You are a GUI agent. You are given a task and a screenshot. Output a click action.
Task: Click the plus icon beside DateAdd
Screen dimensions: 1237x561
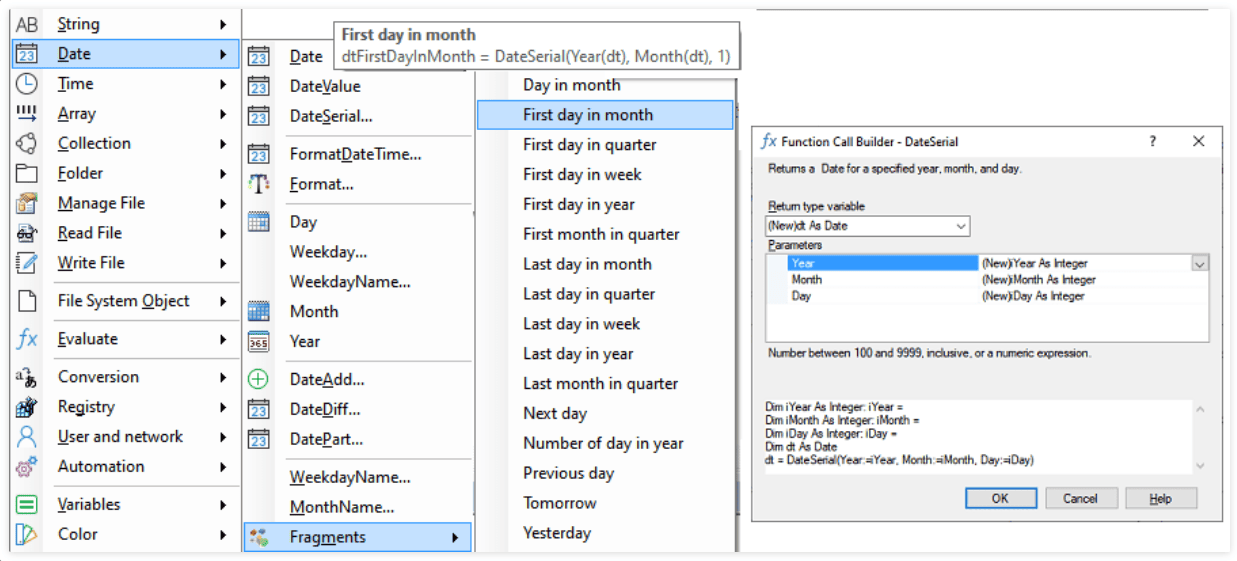point(258,379)
